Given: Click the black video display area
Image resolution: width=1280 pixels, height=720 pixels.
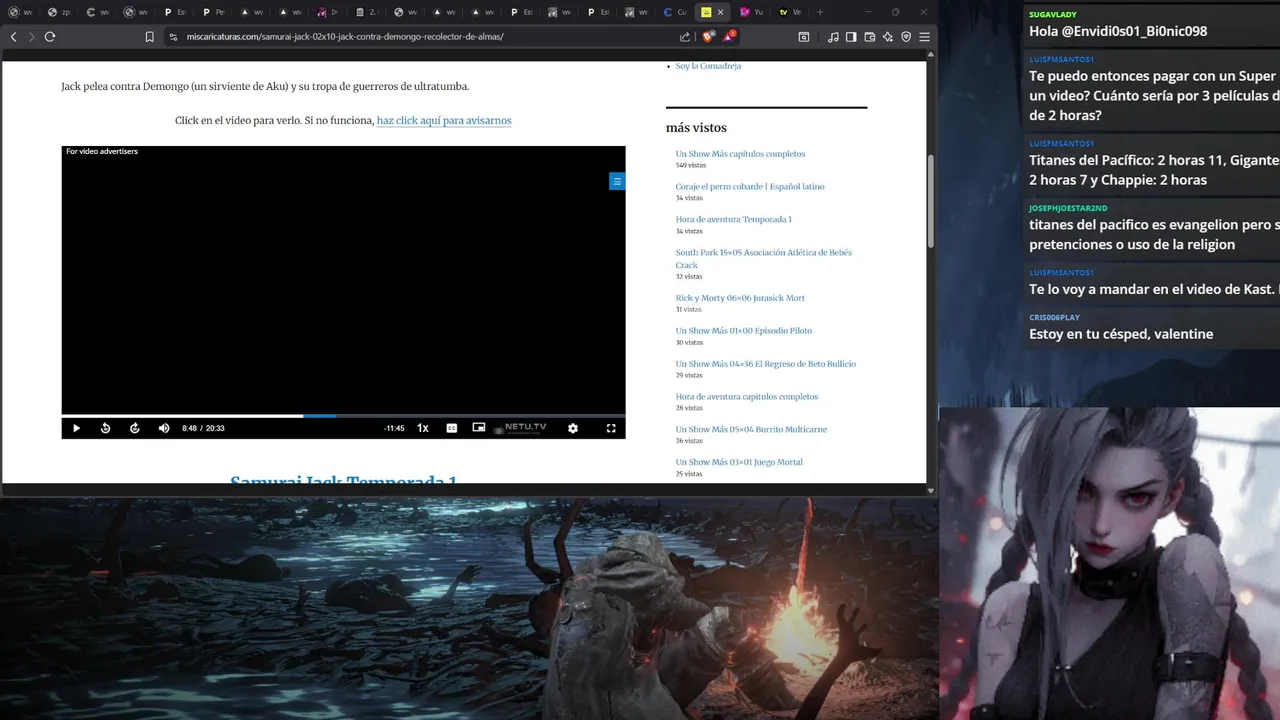Looking at the screenshot, I should 343,280.
